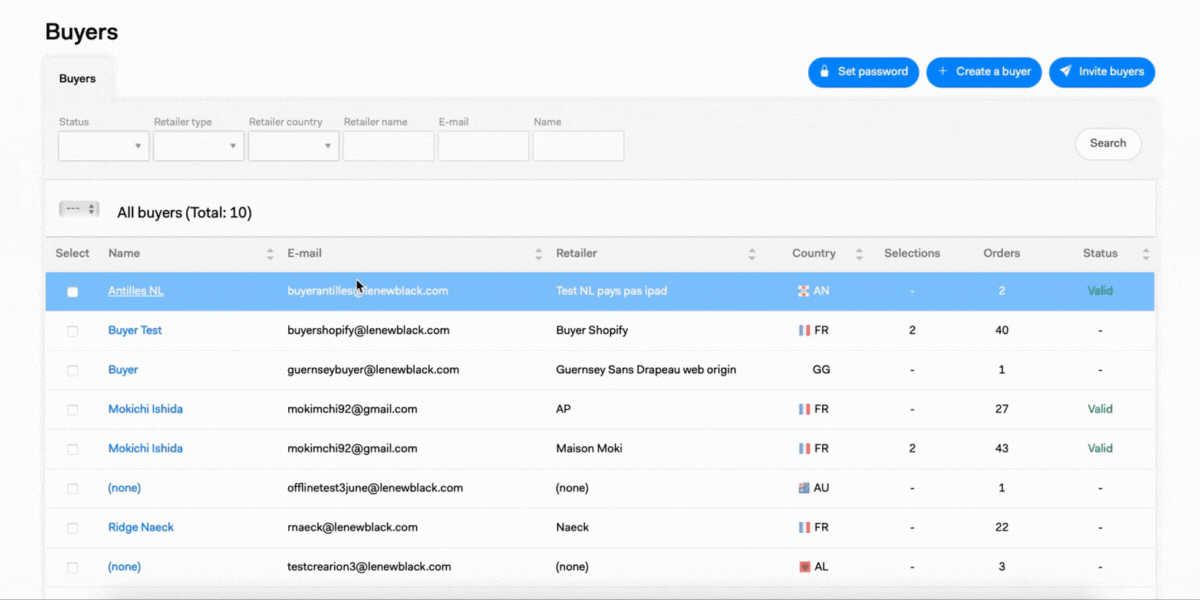The width and height of the screenshot is (1200, 600).
Task: Open the bulk action selector beside All buyers
Action: pyautogui.click(x=79, y=209)
